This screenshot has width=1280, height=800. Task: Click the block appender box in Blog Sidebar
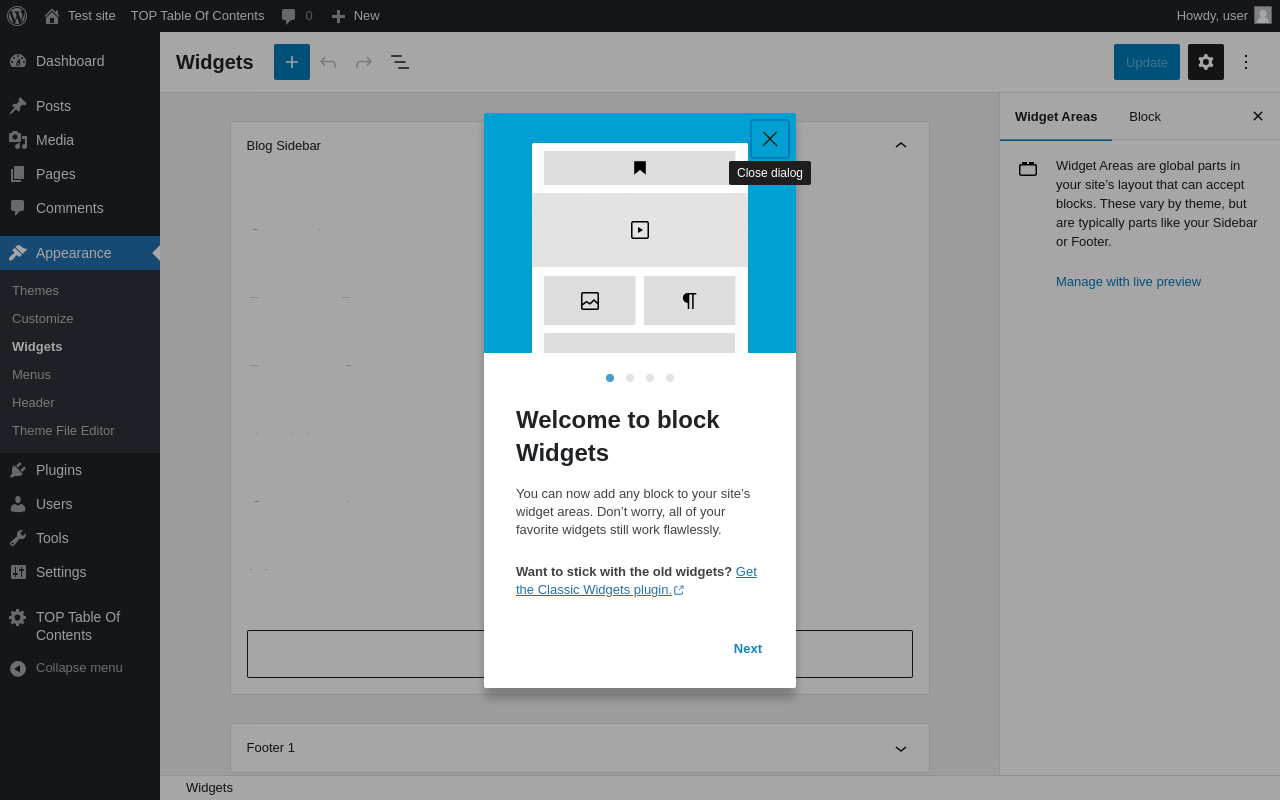[x=580, y=654]
